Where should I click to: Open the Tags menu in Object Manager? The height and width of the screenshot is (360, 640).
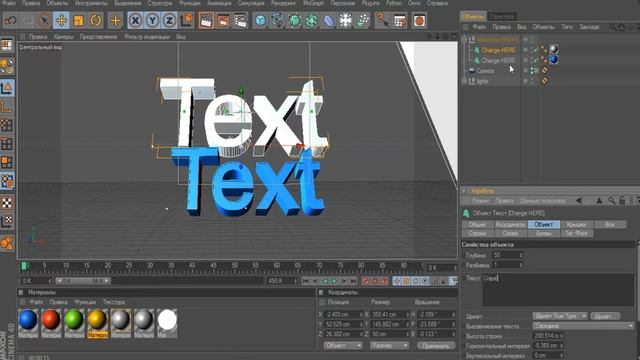tap(567, 27)
